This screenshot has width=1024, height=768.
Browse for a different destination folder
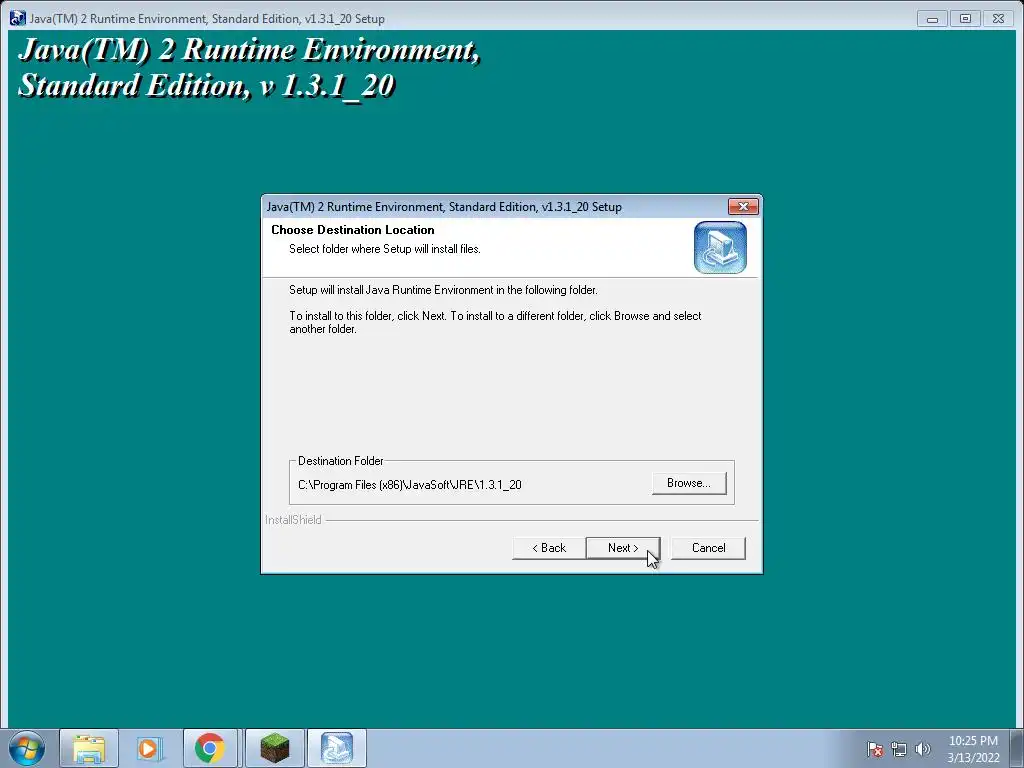click(689, 483)
